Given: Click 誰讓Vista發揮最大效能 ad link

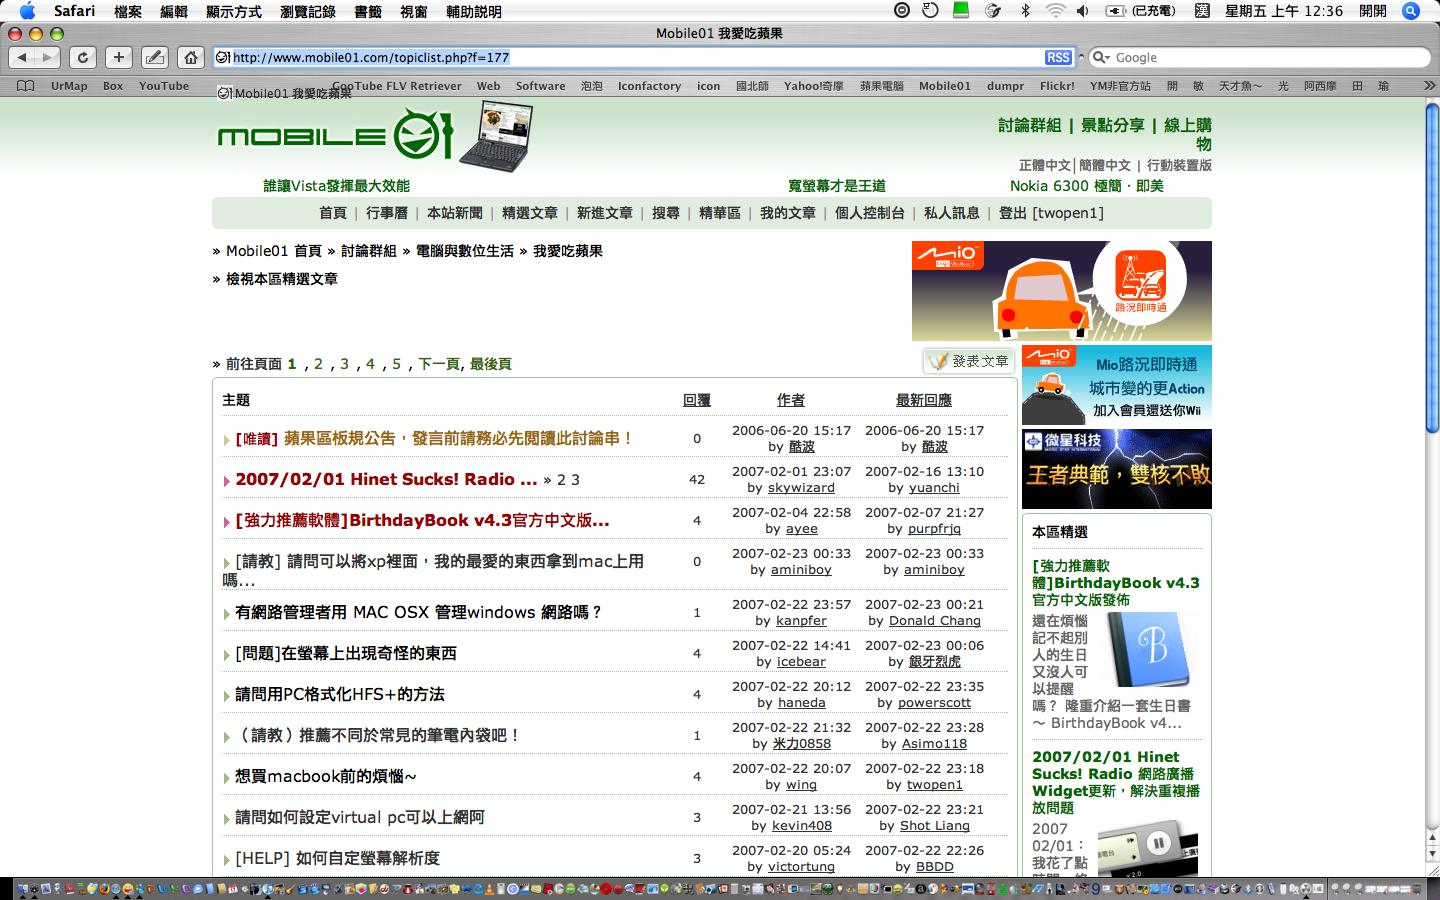Looking at the screenshot, I should pos(337,186).
